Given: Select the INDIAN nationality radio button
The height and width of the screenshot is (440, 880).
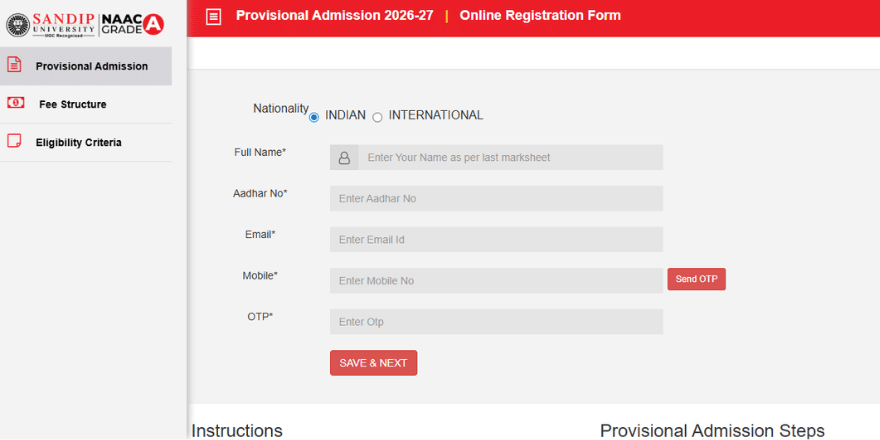Looking at the screenshot, I should [x=314, y=117].
